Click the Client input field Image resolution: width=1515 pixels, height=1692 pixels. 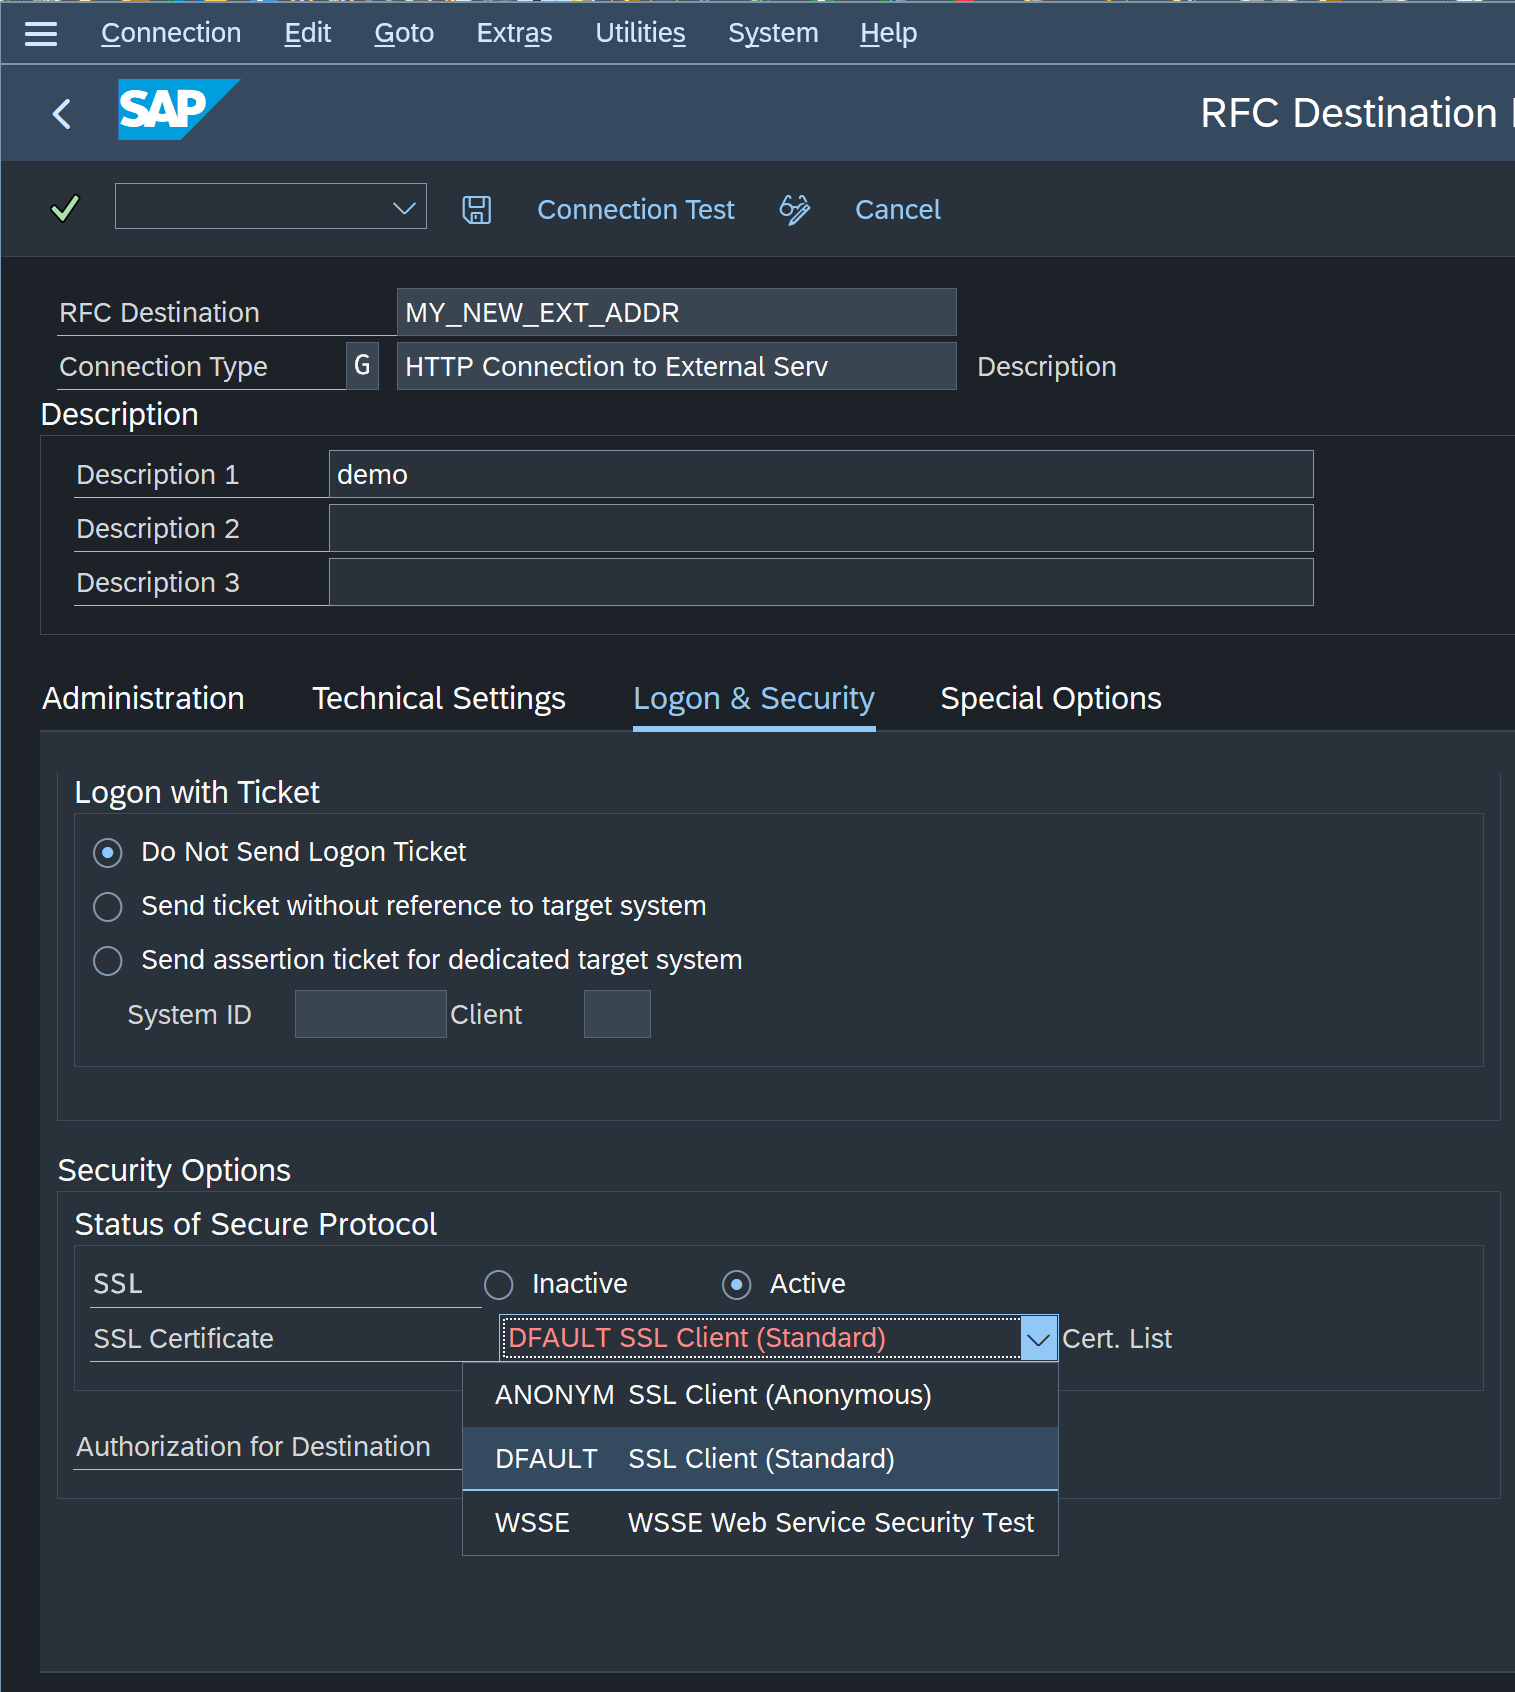(x=617, y=1014)
